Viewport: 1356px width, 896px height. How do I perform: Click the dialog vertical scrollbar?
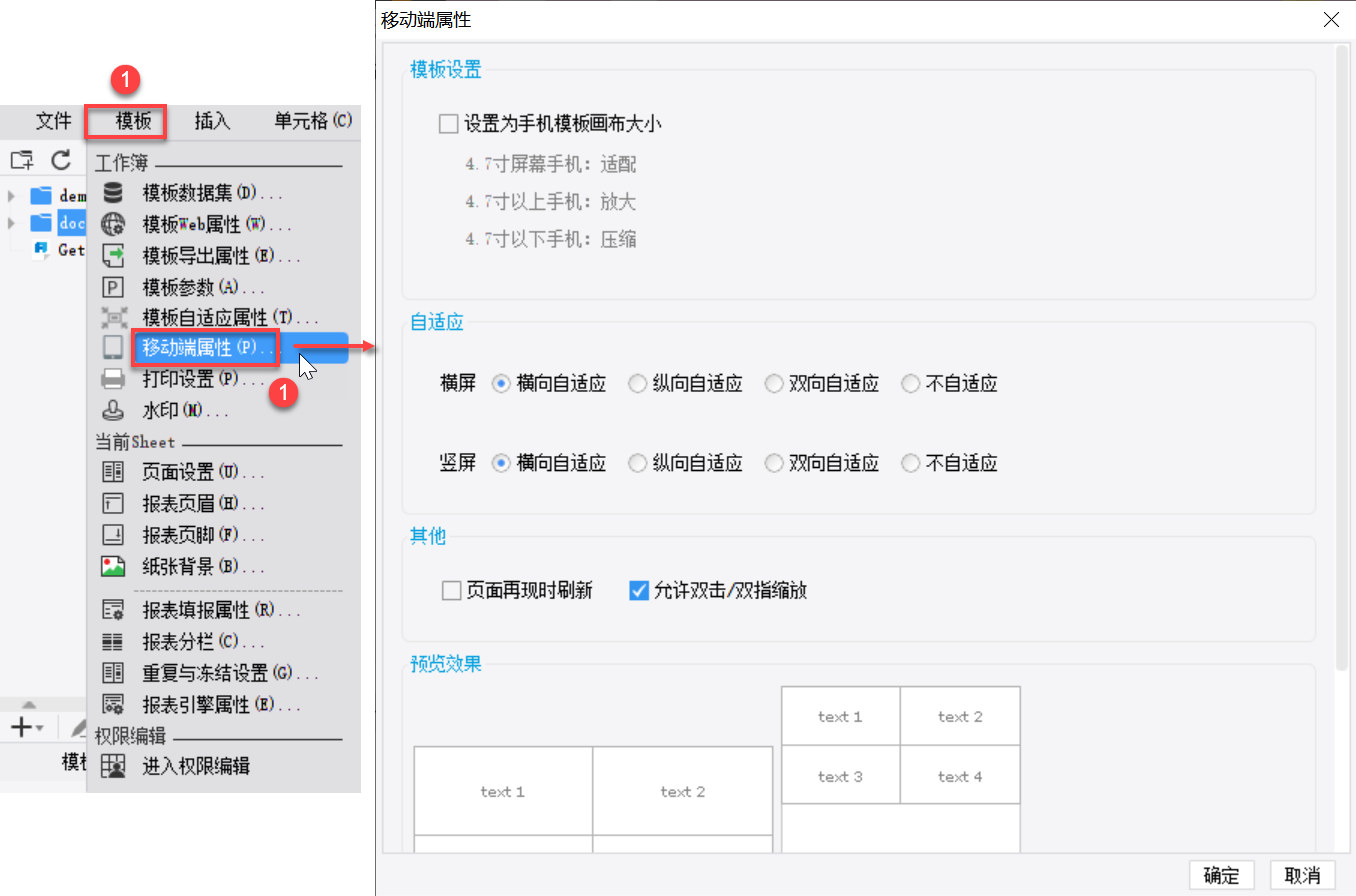click(1342, 358)
